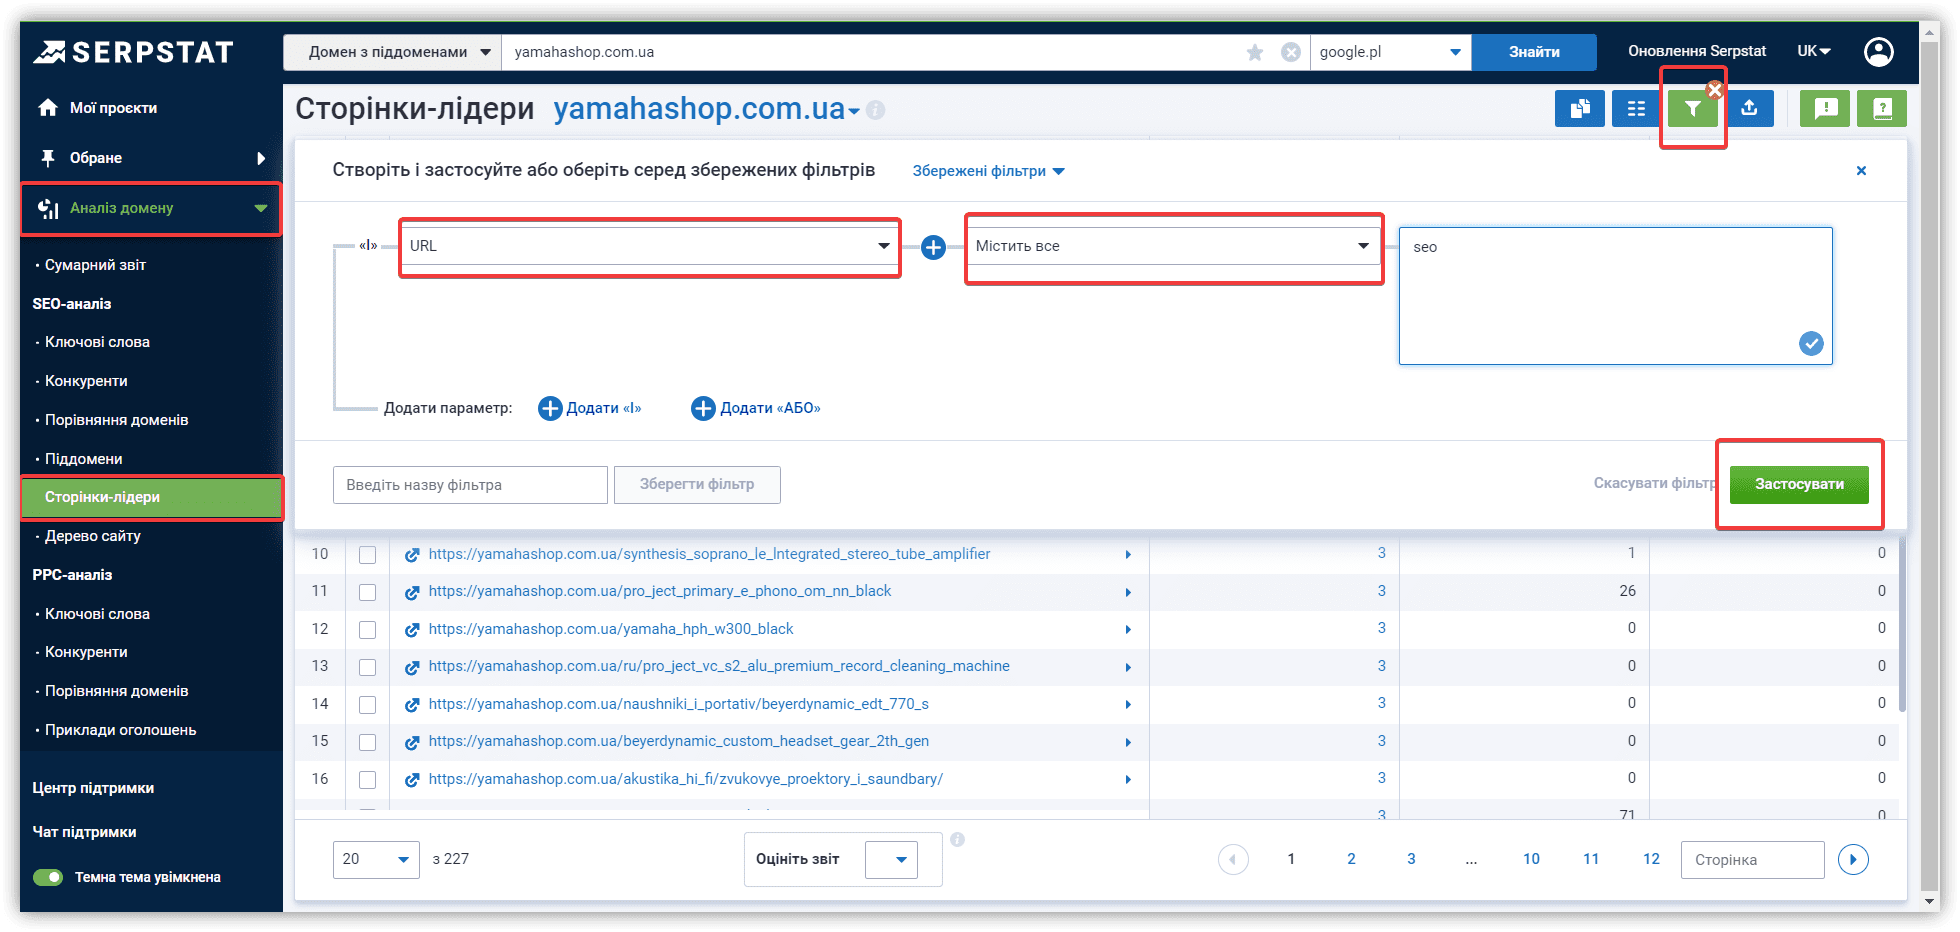The width and height of the screenshot is (1960, 932).
Task: Click Додати «АБО» to add condition
Action: [x=756, y=408]
